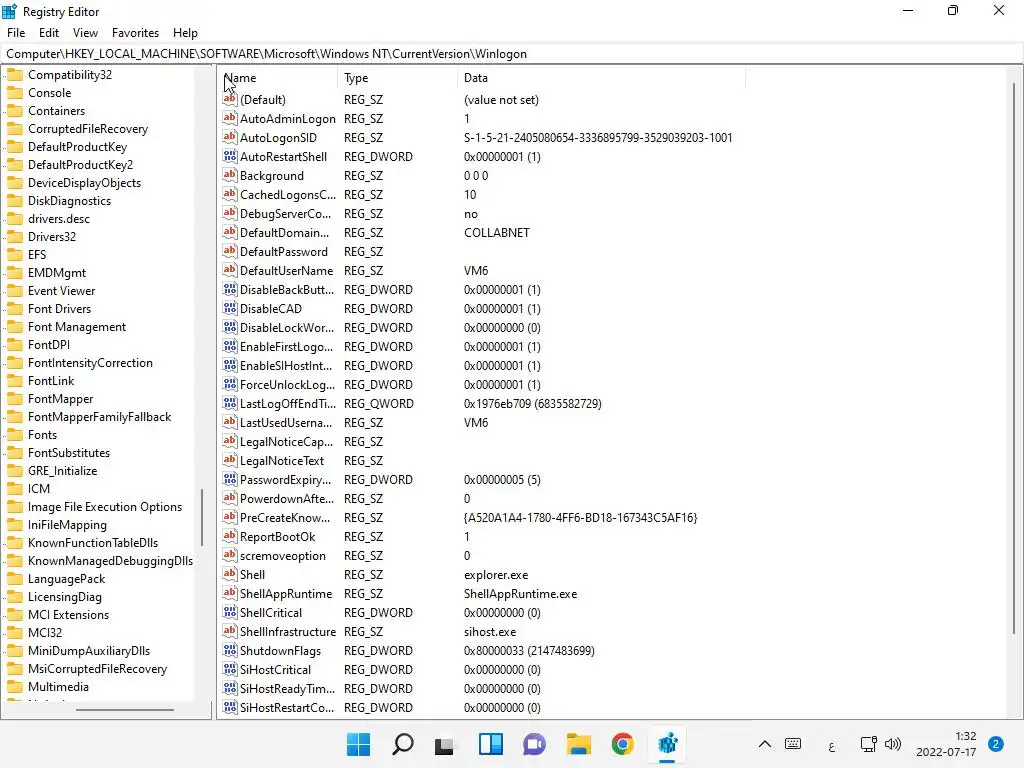Click the string icon beside (Default) value
1024x768 pixels.
click(229, 99)
